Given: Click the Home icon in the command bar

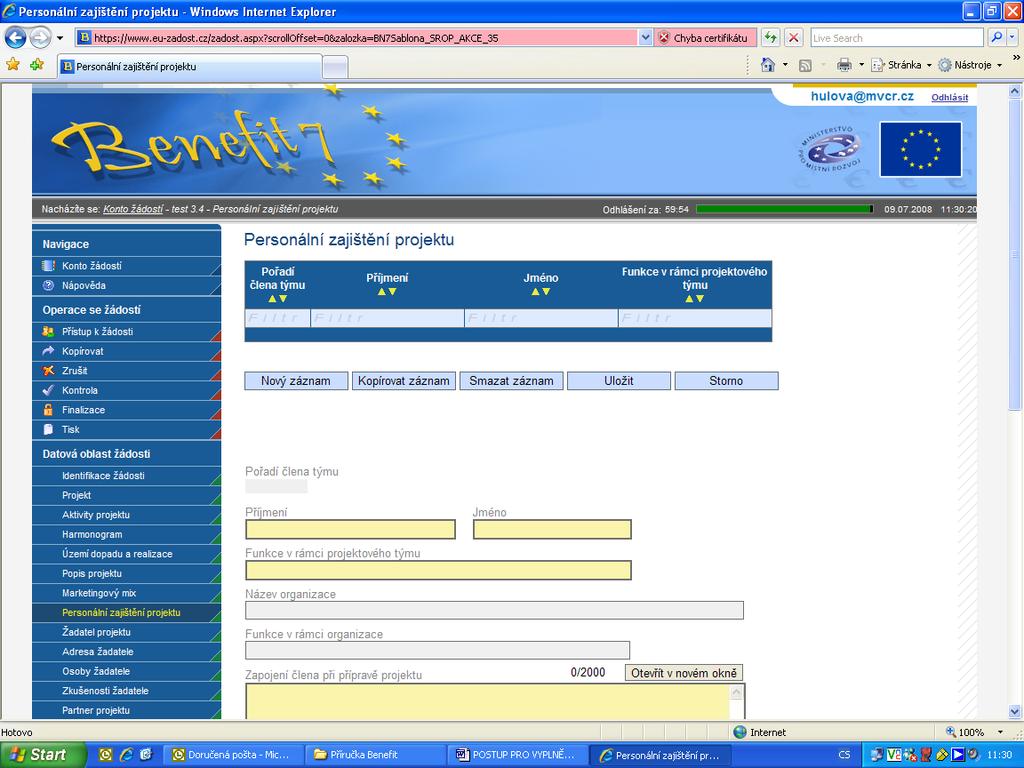Looking at the screenshot, I should [768, 65].
